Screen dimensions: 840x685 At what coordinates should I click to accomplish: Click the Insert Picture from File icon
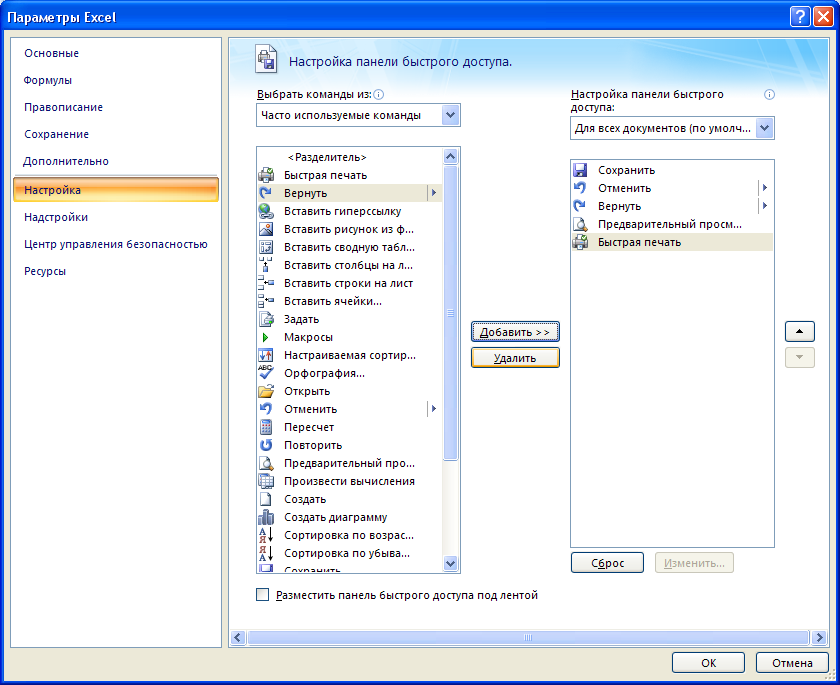266,229
